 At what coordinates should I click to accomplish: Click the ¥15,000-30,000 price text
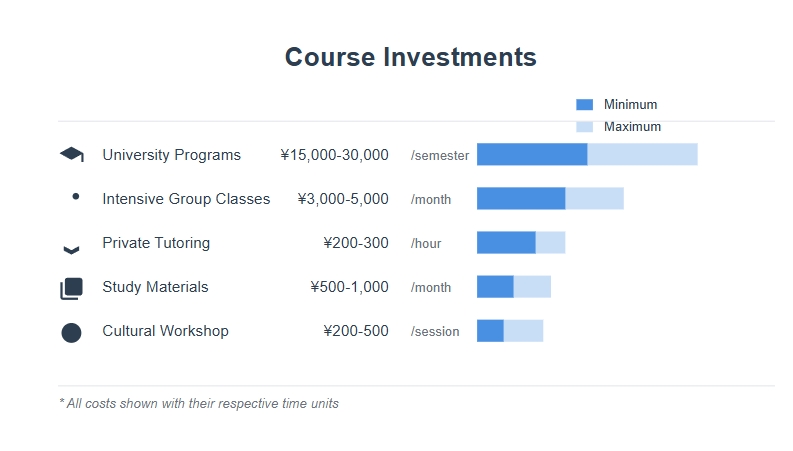(x=334, y=155)
